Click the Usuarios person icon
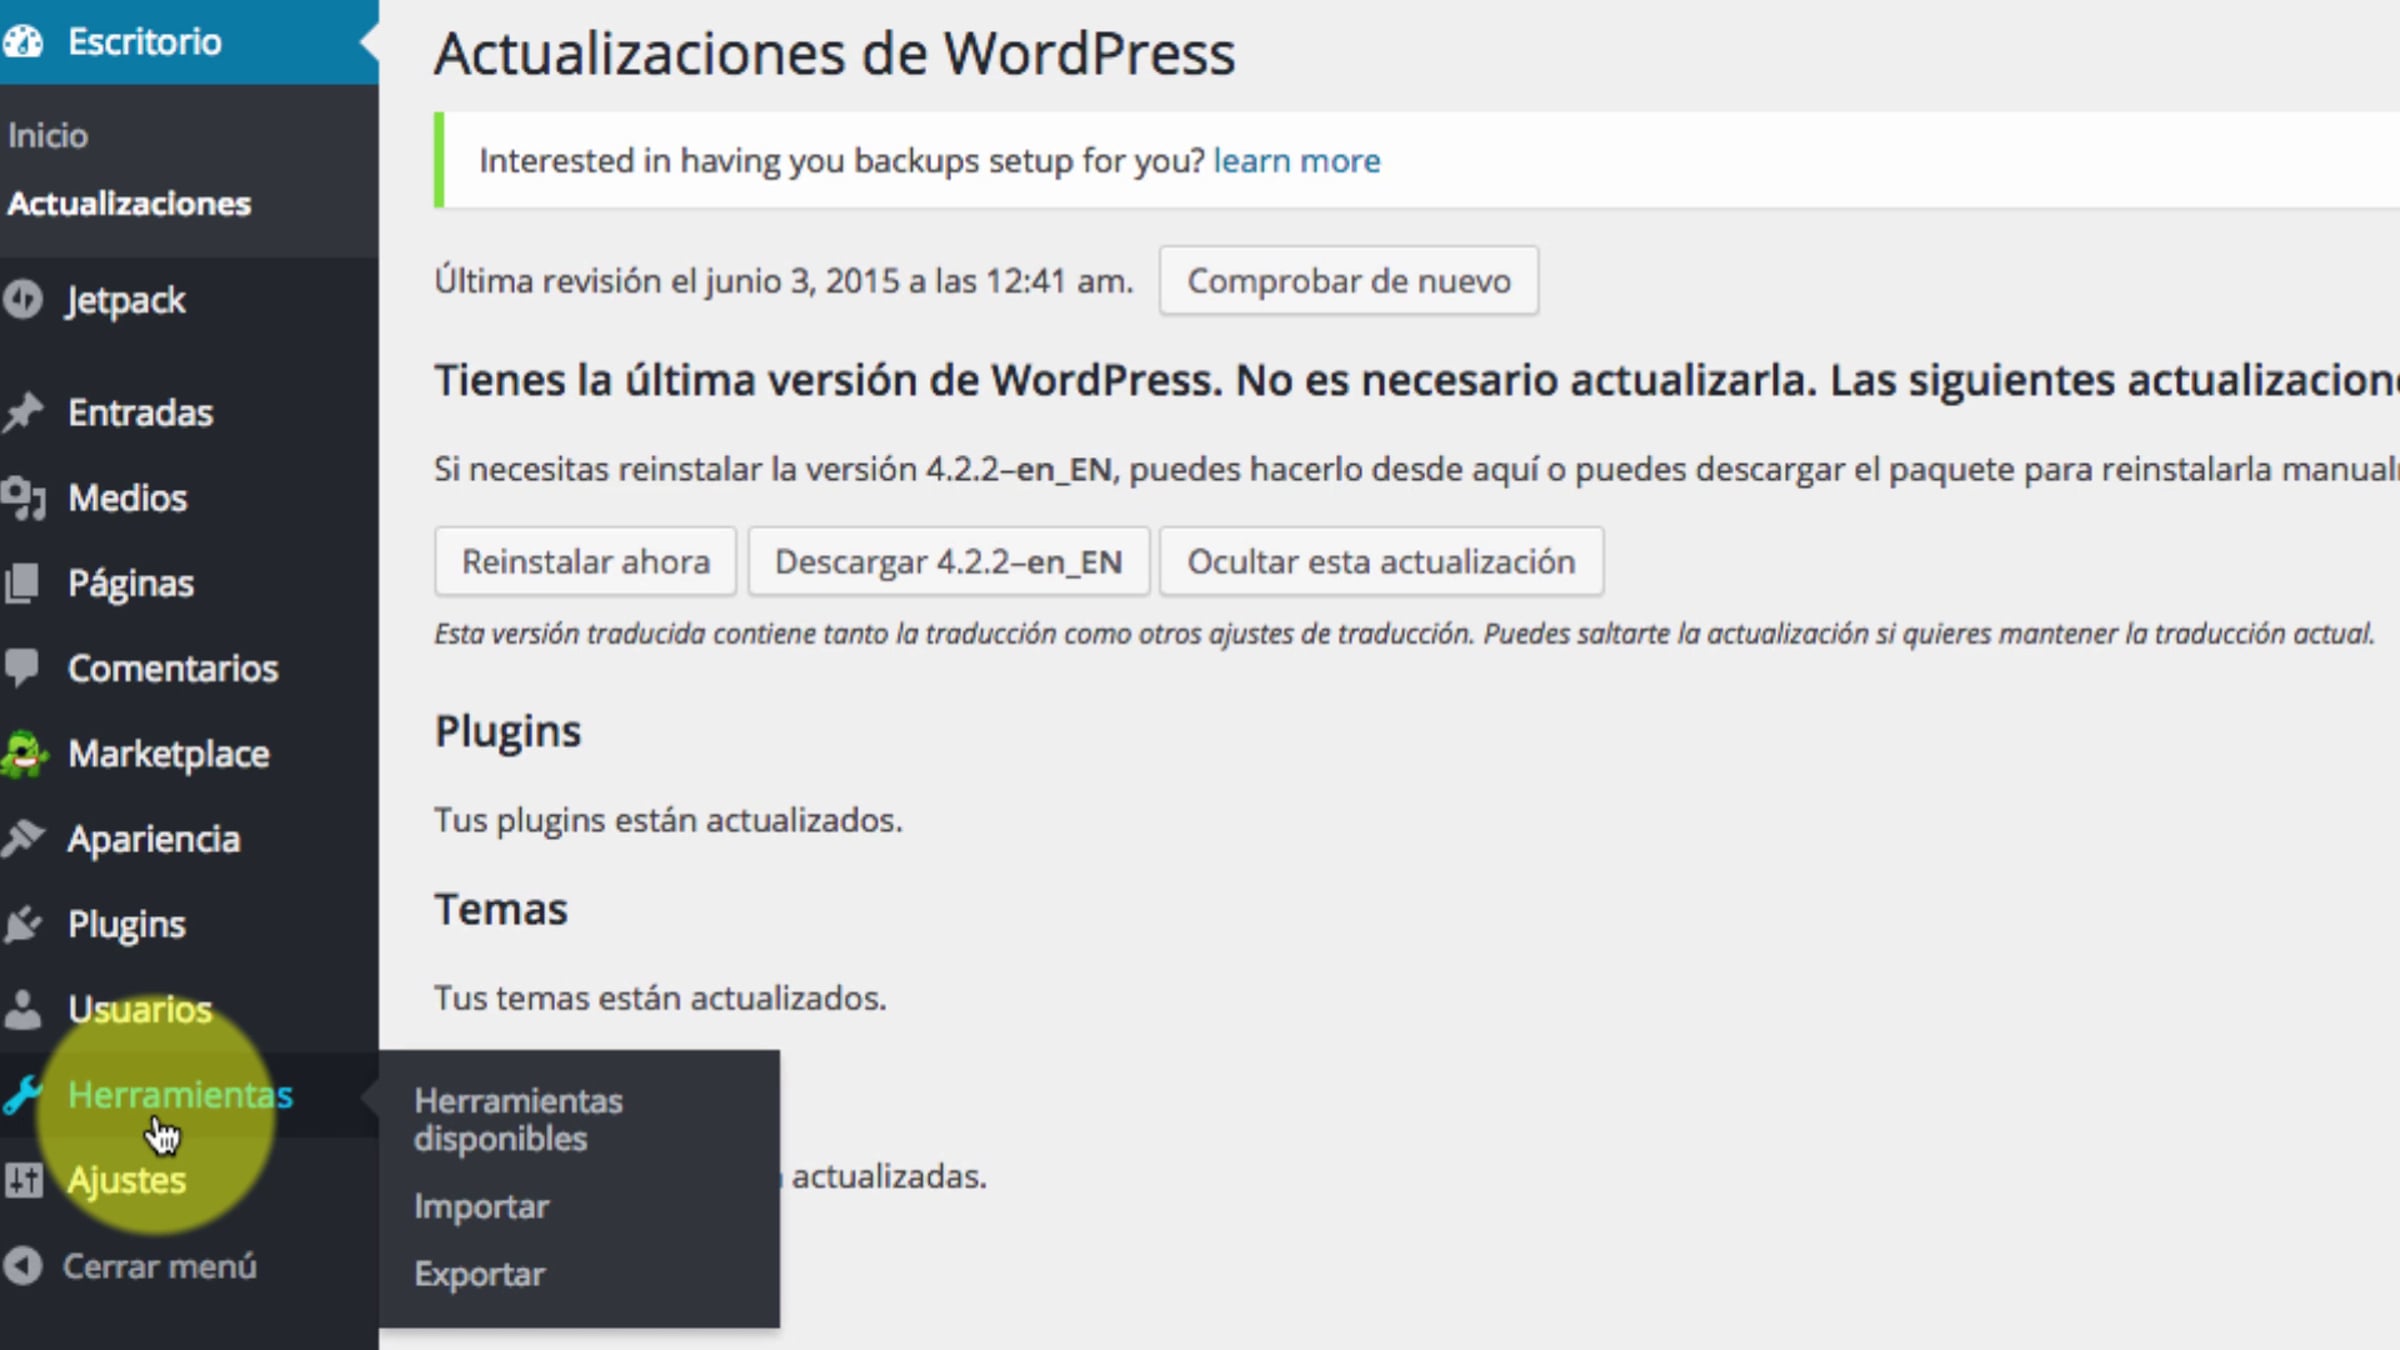 pos(22,1009)
